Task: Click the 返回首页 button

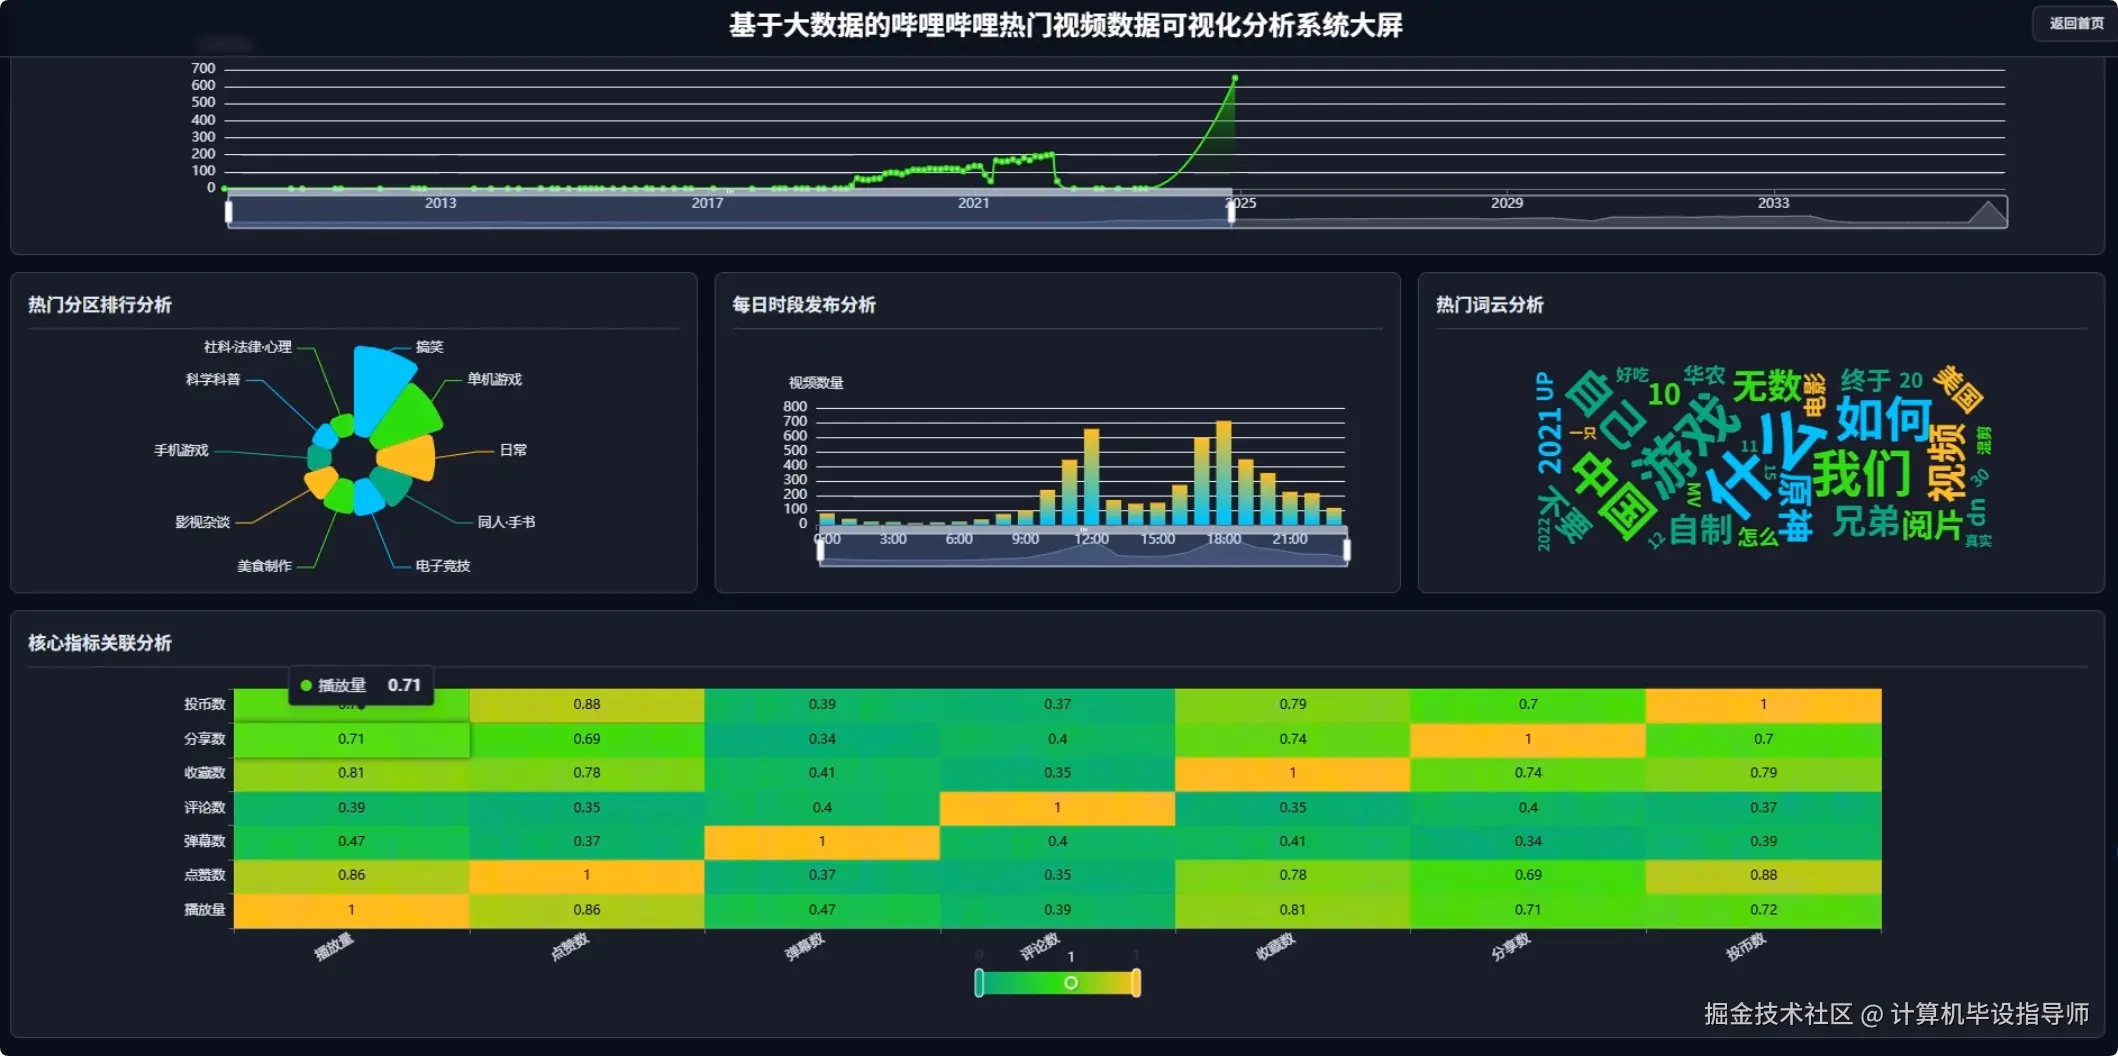Action: [x=2076, y=23]
